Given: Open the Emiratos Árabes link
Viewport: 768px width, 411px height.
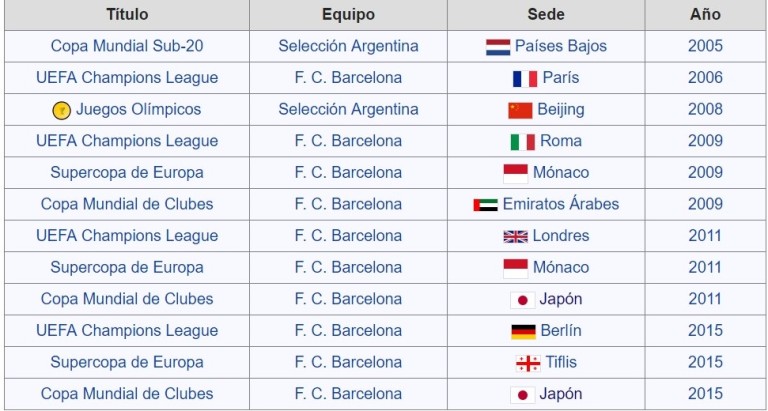Looking at the screenshot, I should pyautogui.click(x=561, y=204).
